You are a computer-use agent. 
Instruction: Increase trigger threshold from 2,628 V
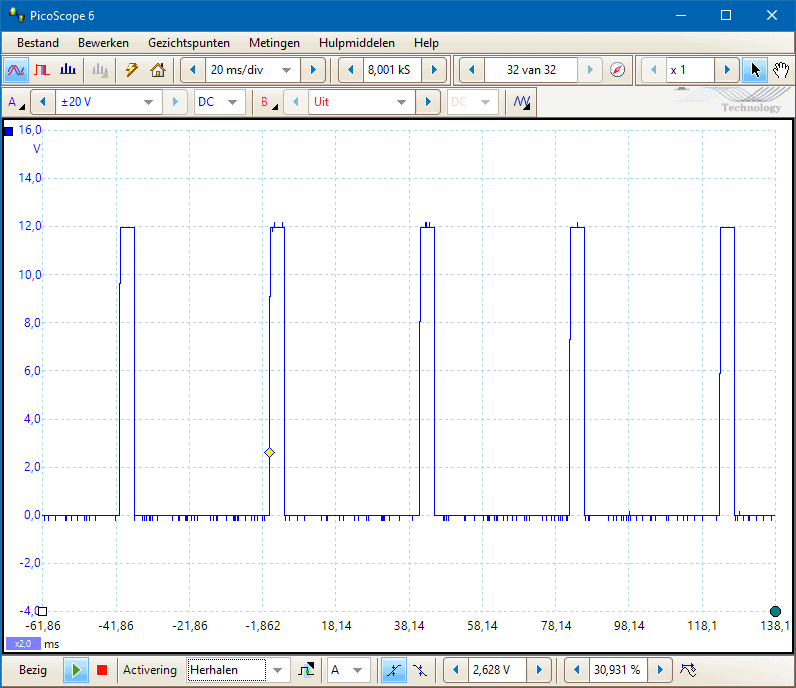[x=539, y=670]
